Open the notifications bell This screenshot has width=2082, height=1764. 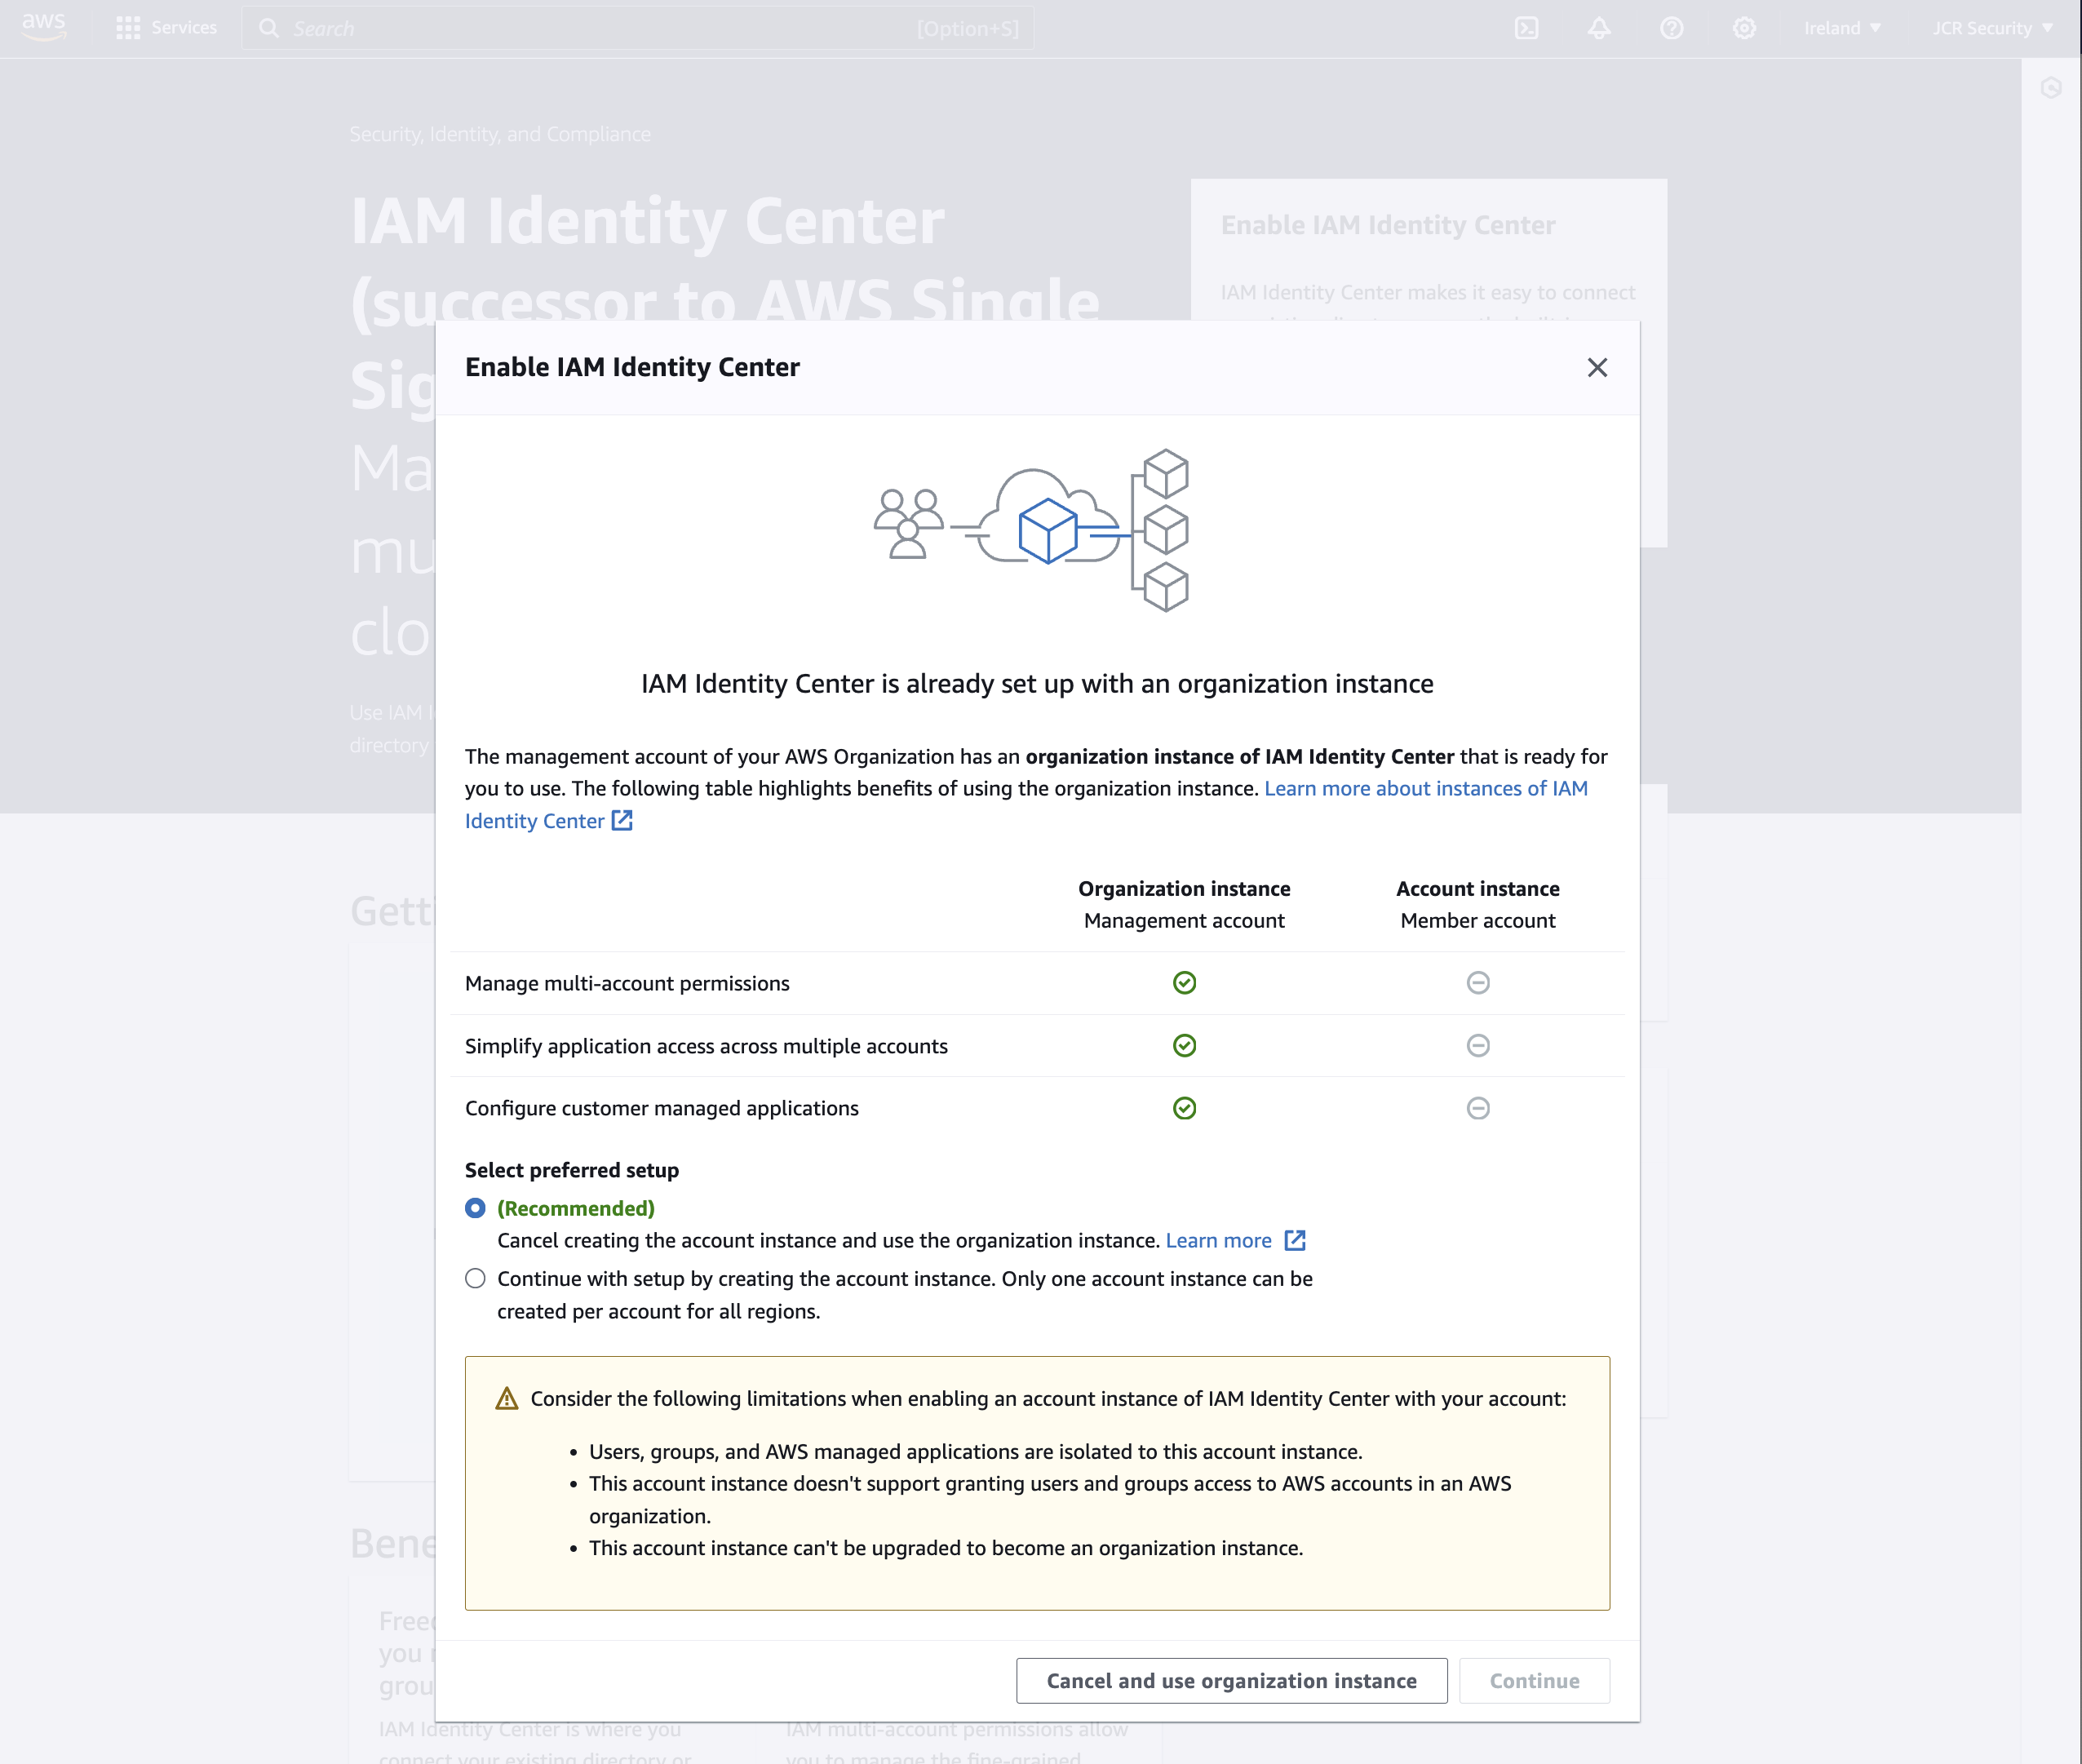click(x=1599, y=28)
